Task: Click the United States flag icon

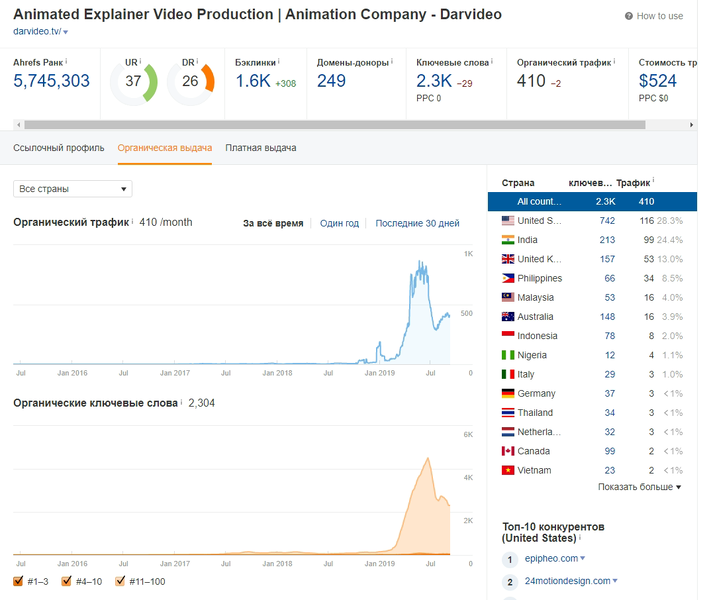Action: tap(508, 221)
